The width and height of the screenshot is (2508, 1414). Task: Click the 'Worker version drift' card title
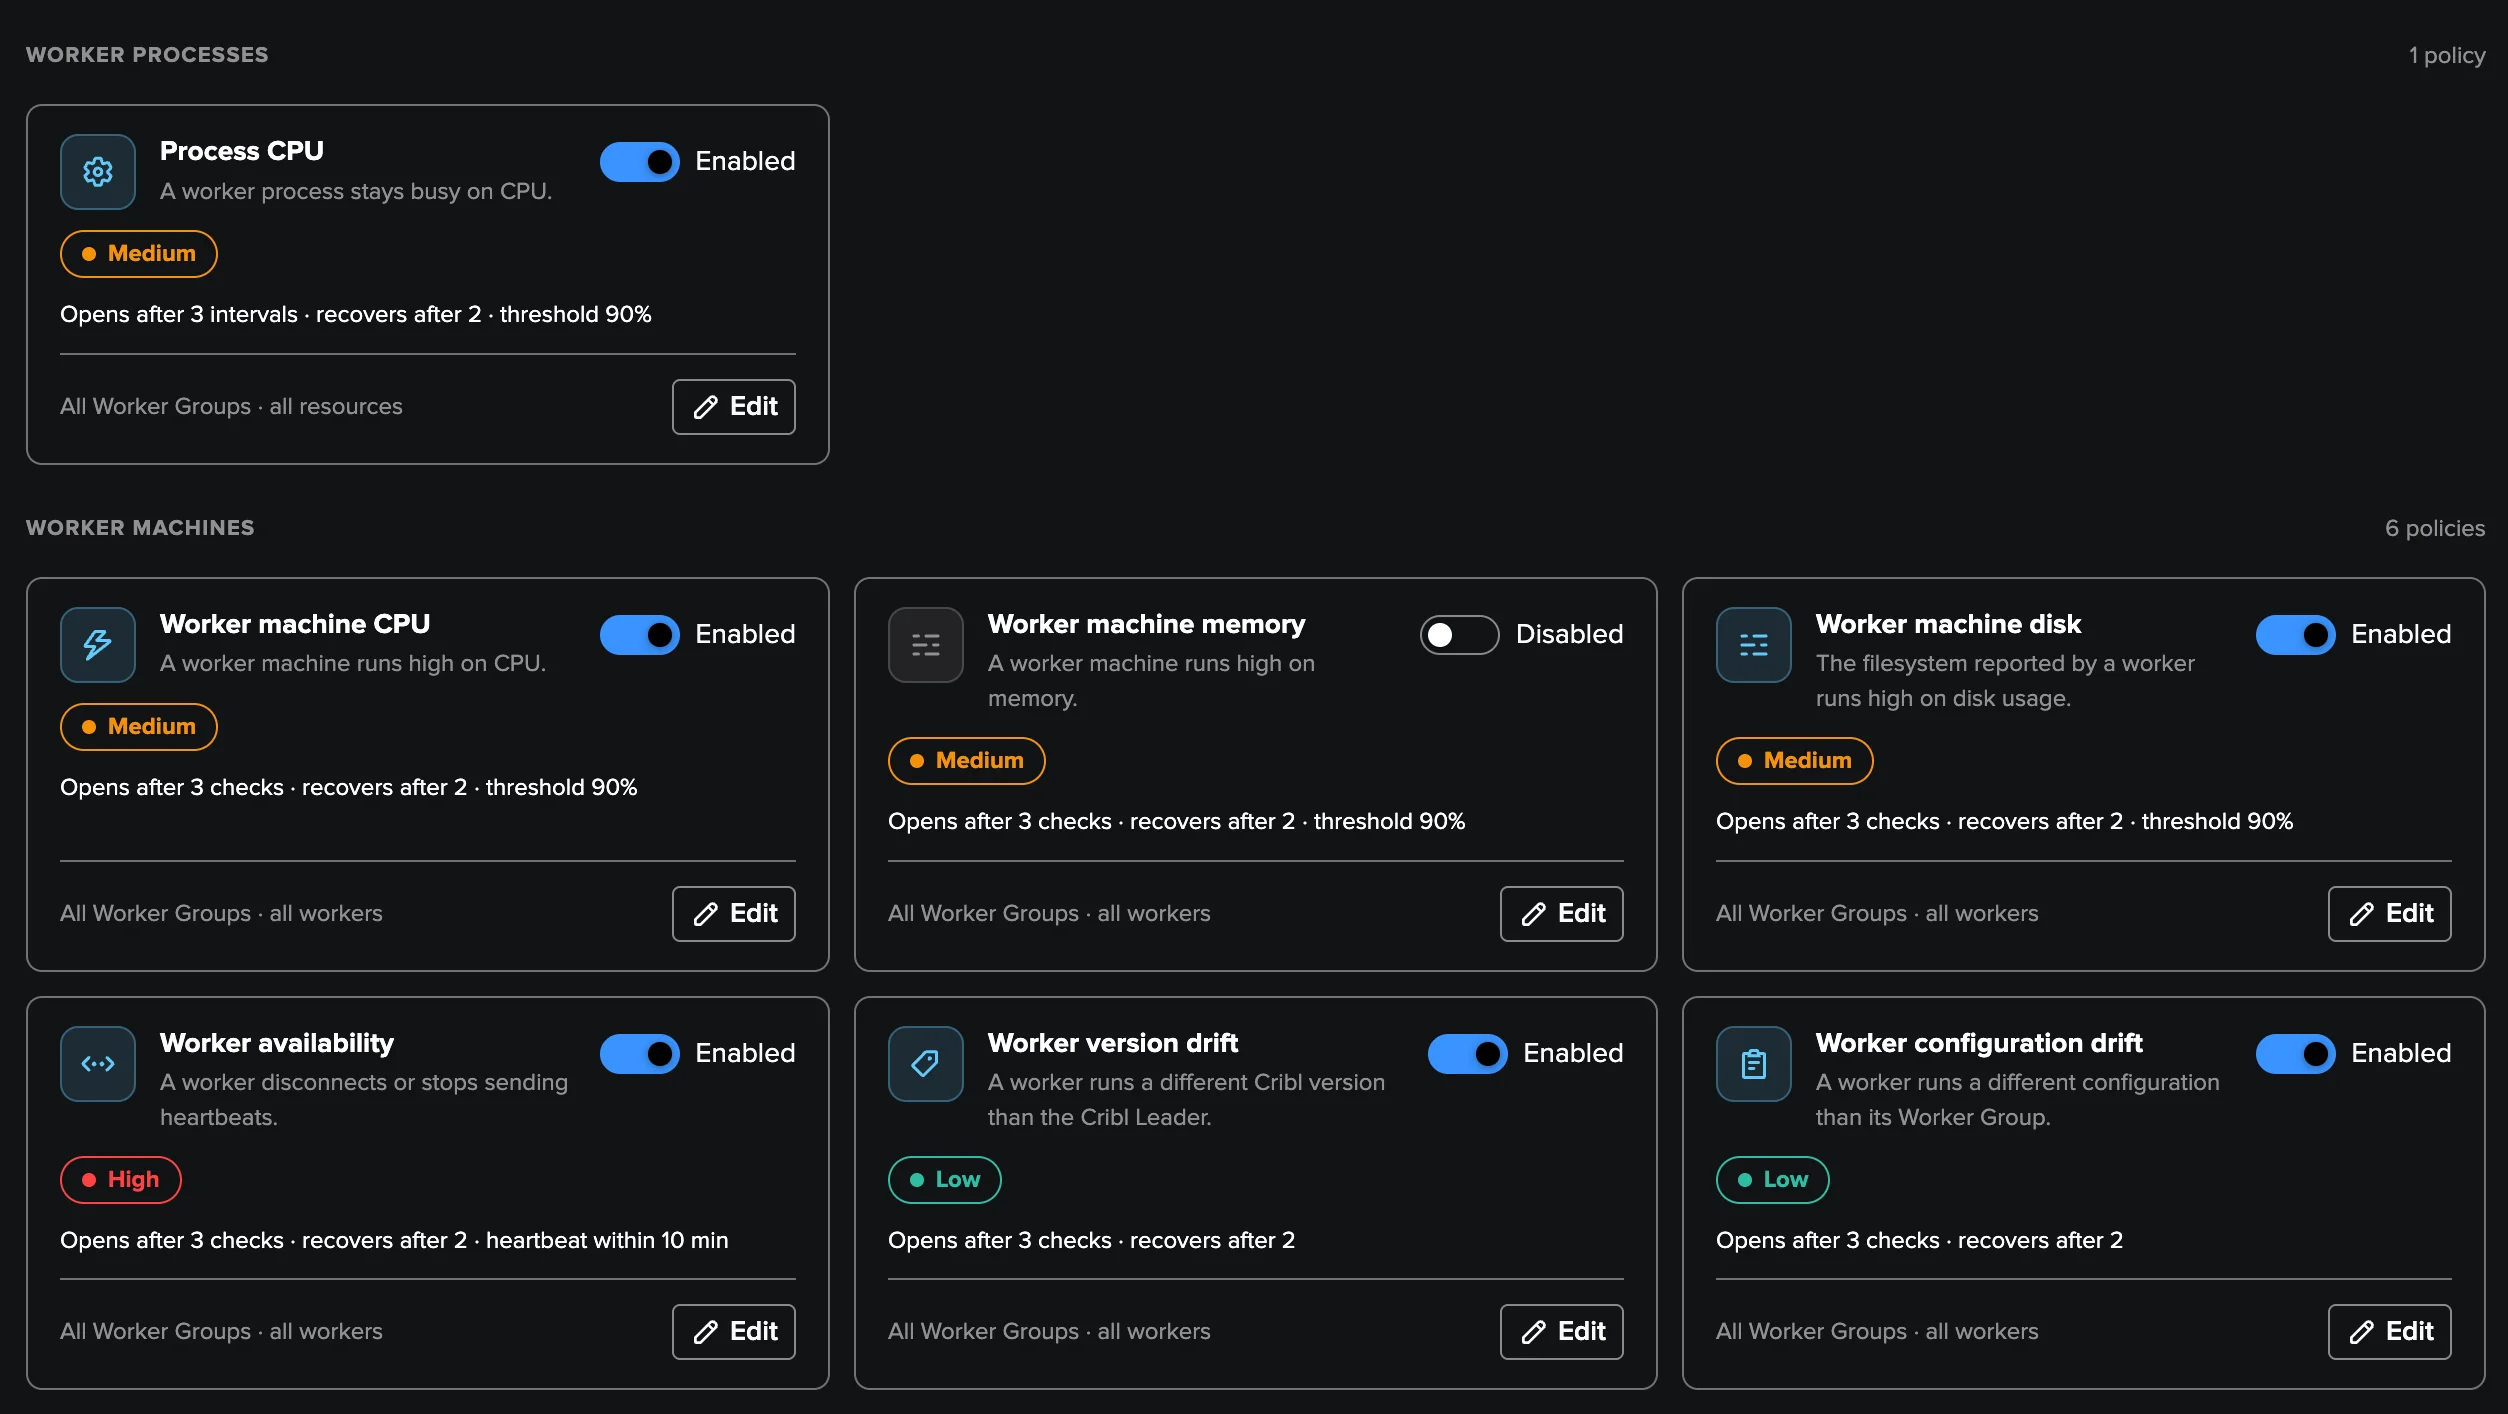[1113, 1044]
